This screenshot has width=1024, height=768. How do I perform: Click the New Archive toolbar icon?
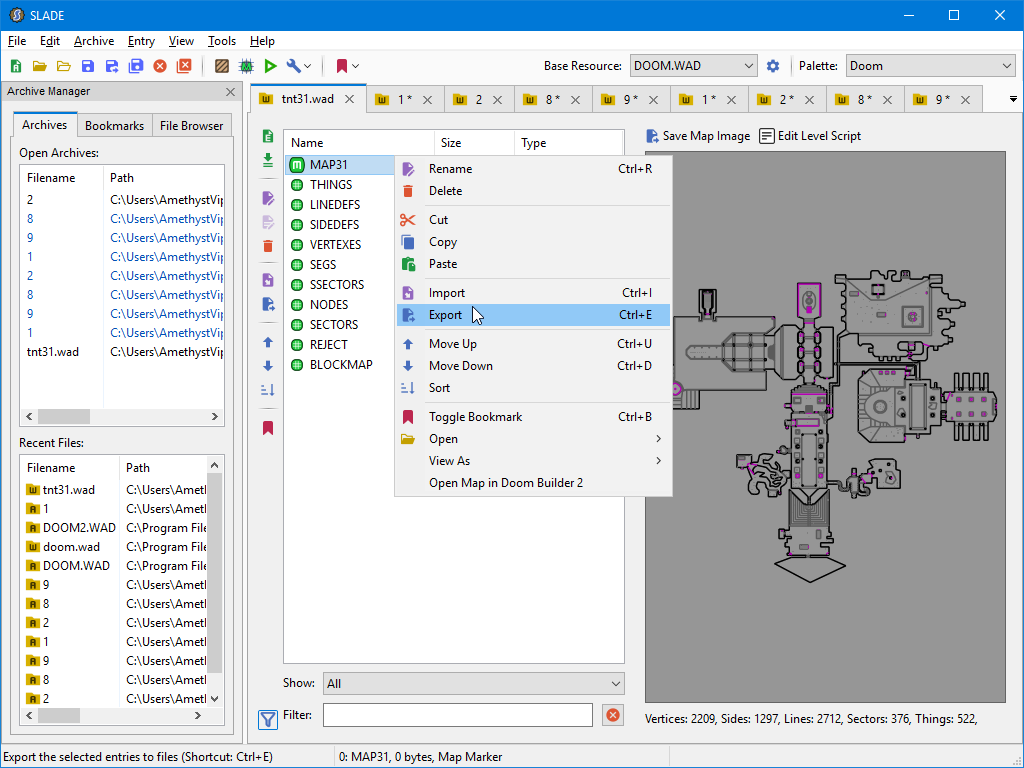pyautogui.click(x=16, y=66)
